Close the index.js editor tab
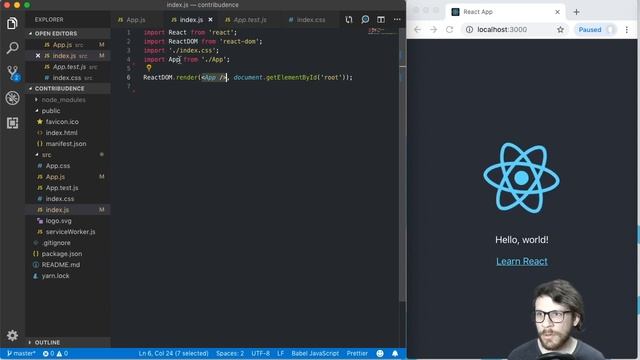Screen dimensions: 640x360 pyautogui.click(x=211, y=20)
